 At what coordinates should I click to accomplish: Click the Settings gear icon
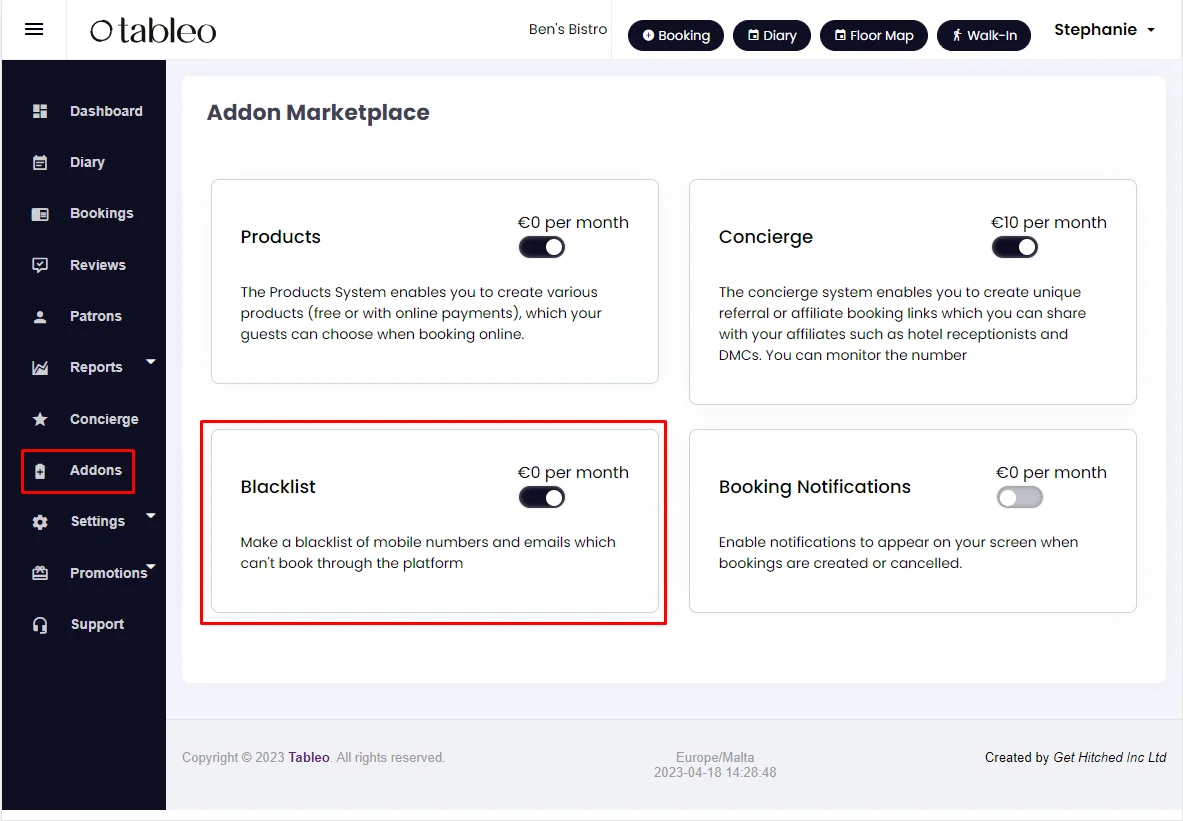(x=40, y=522)
